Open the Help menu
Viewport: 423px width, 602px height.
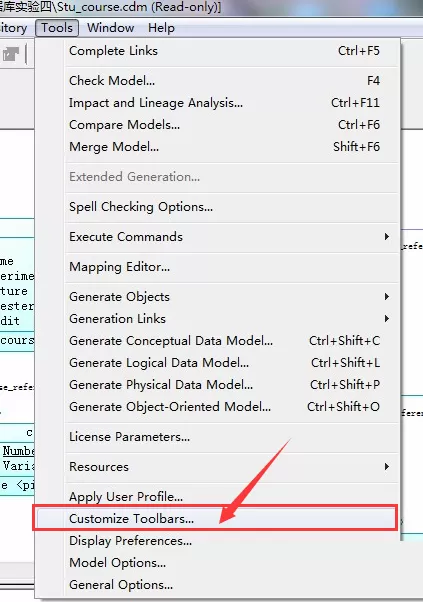pyautogui.click(x=161, y=28)
